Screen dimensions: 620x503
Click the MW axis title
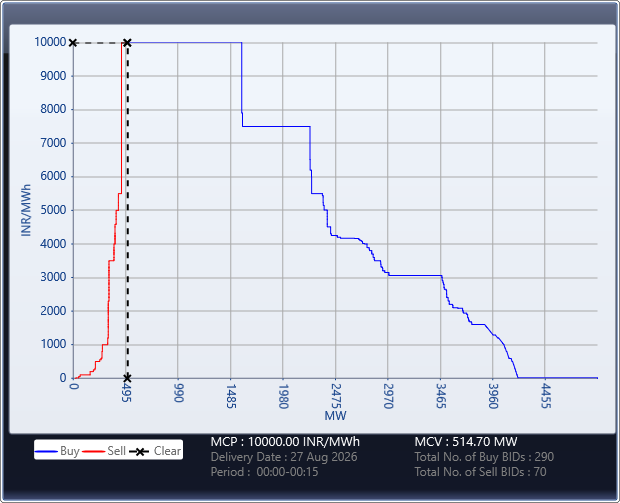point(335,416)
